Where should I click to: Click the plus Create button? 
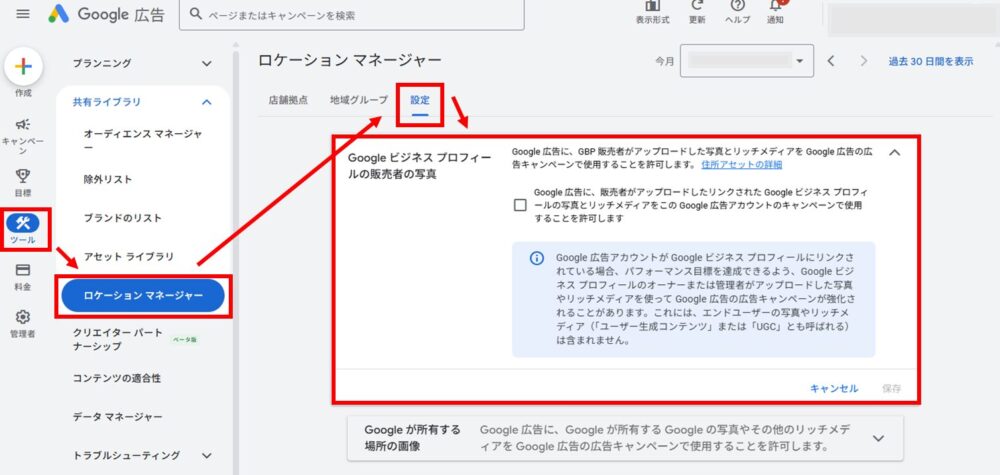pos(22,68)
